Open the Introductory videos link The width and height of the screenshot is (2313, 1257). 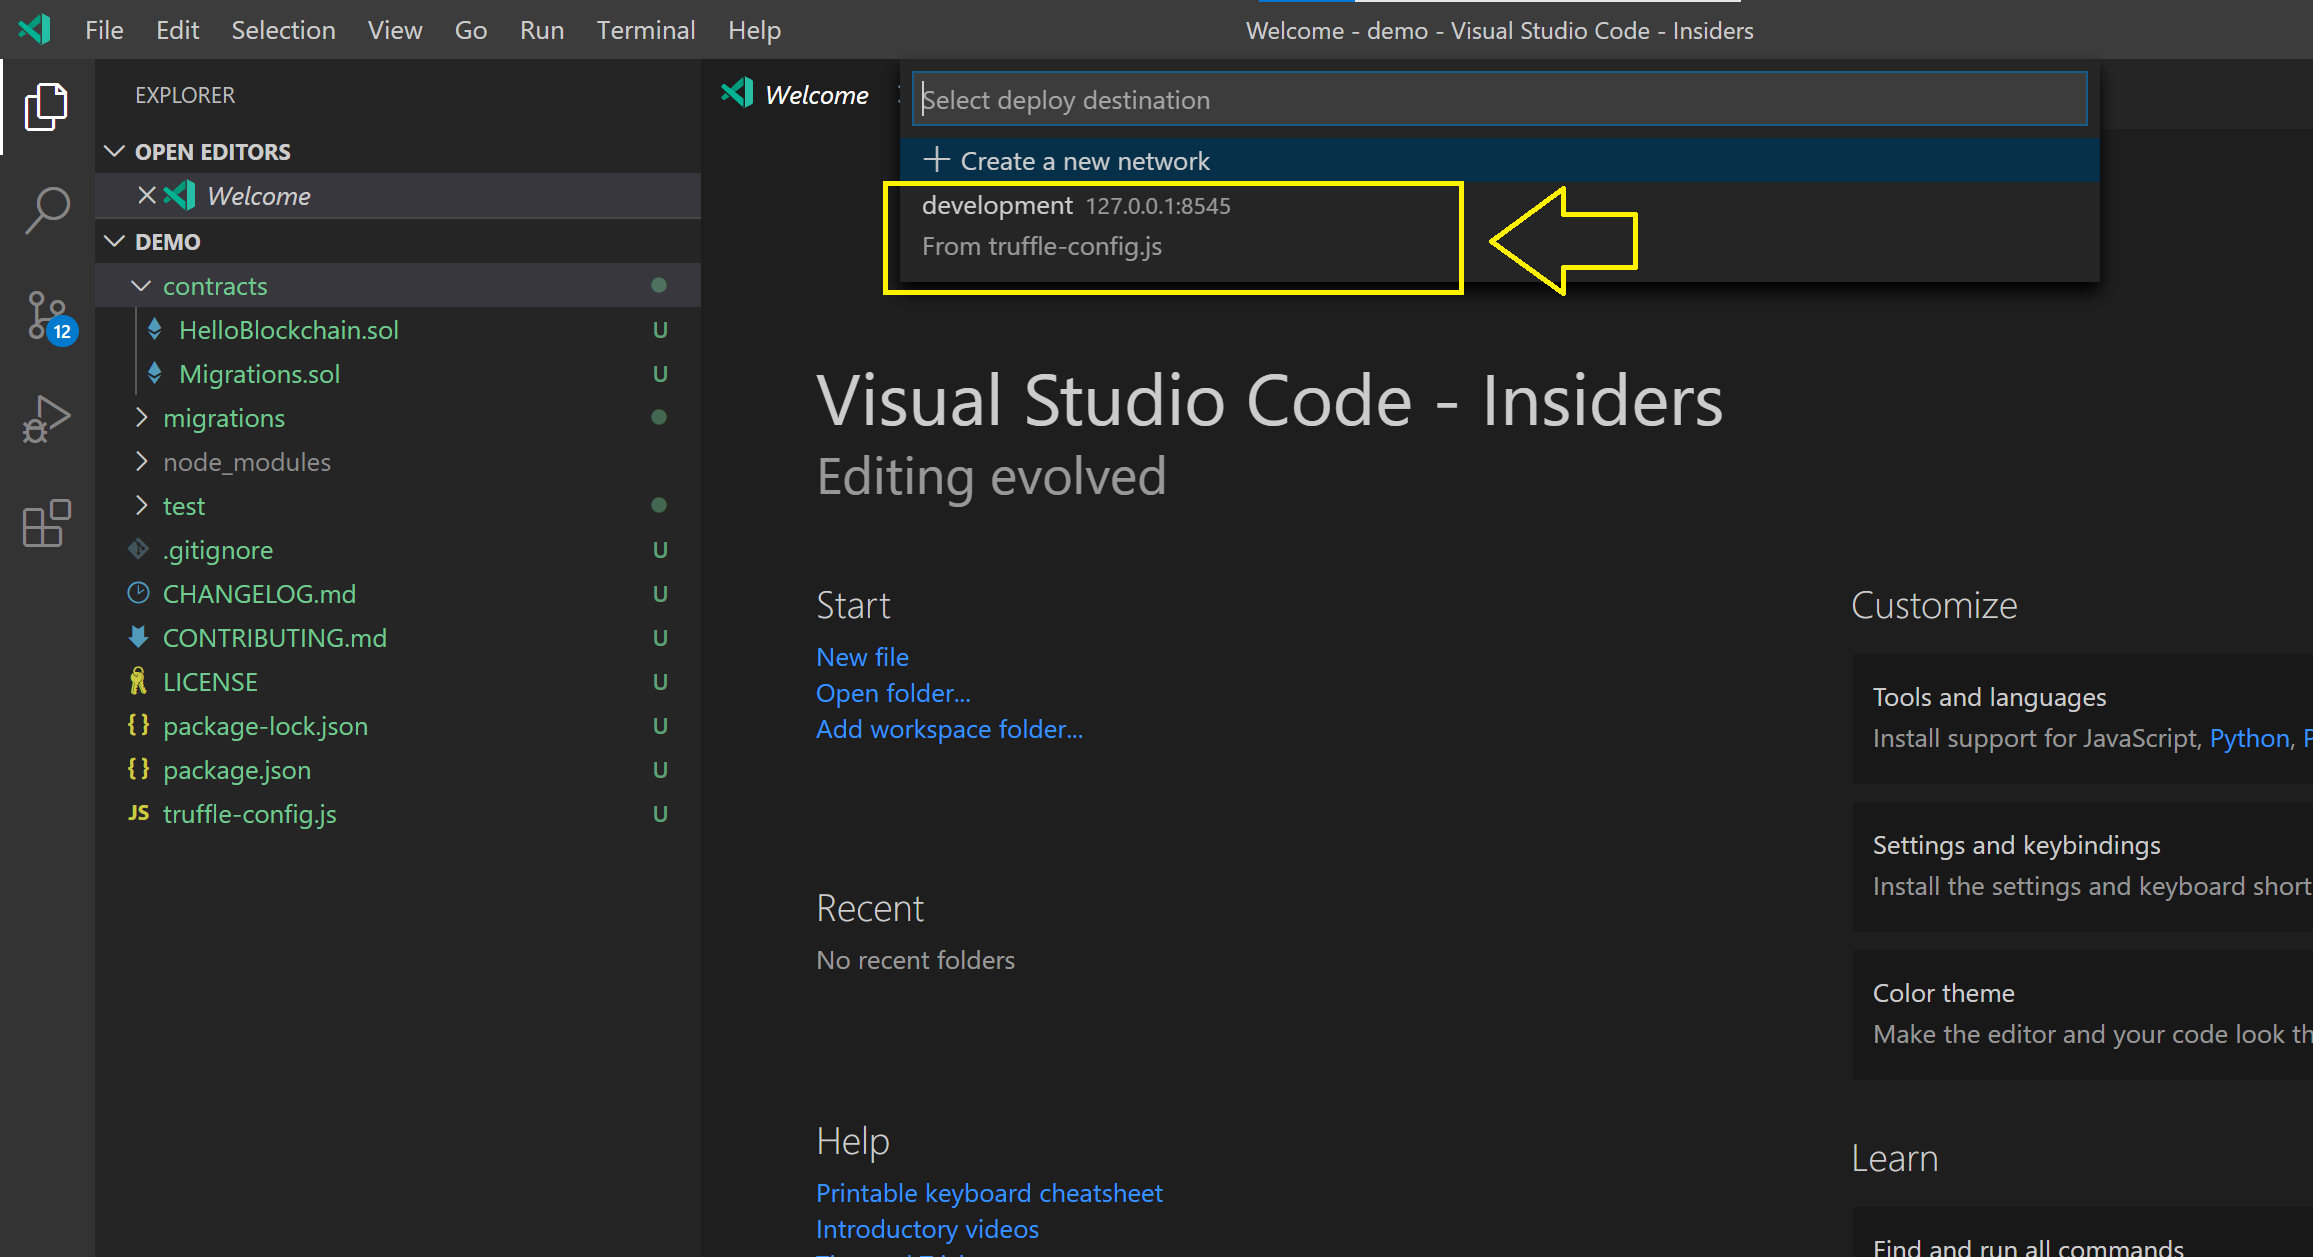(x=927, y=1229)
